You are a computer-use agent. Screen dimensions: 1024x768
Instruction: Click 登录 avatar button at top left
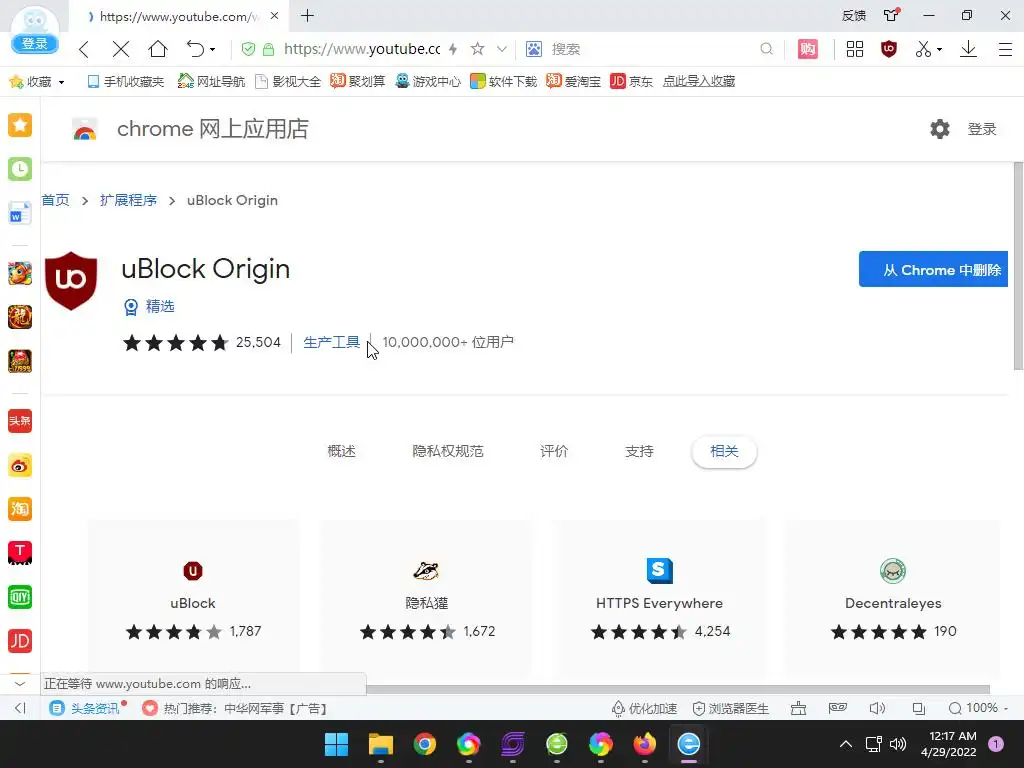coord(35,44)
